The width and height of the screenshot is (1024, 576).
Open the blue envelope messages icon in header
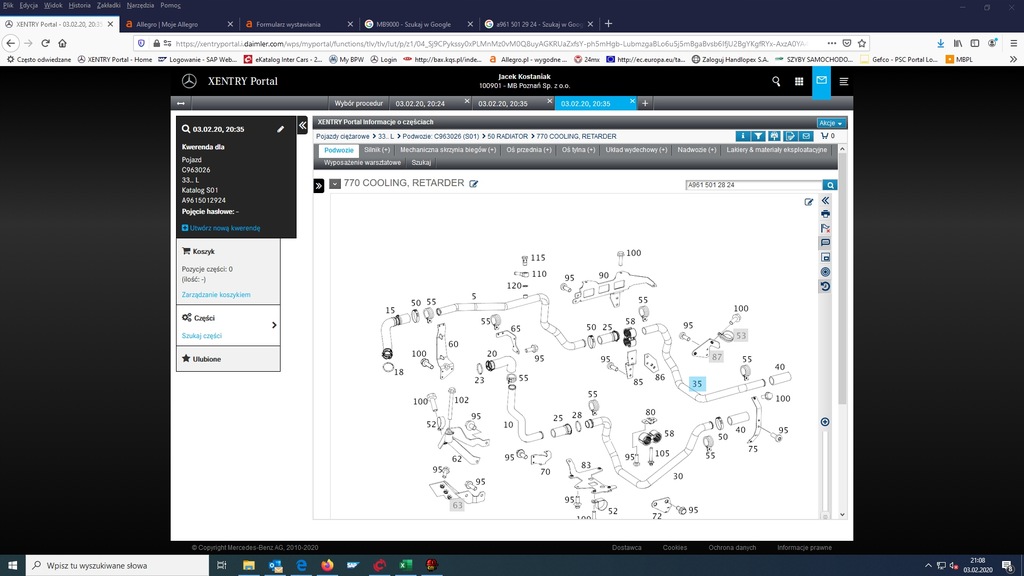[x=821, y=82]
